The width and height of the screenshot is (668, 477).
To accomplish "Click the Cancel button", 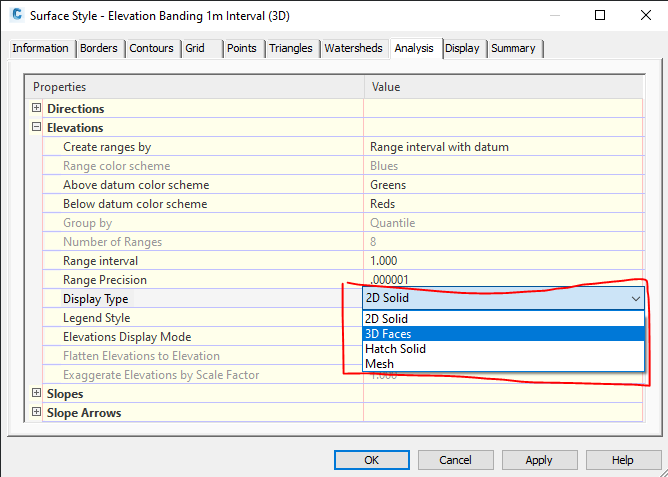I will click(x=455, y=460).
